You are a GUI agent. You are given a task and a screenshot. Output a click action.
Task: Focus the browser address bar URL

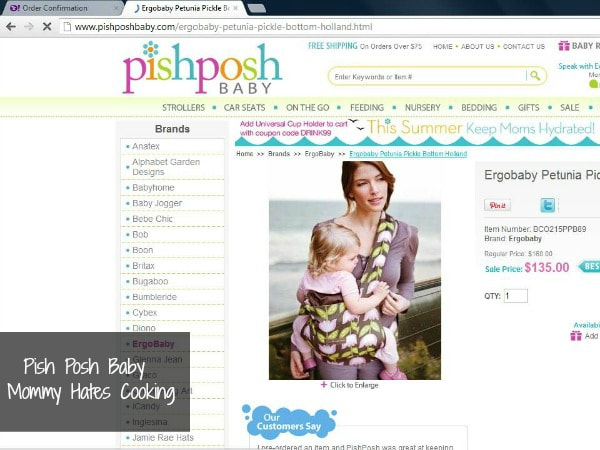(x=223, y=27)
